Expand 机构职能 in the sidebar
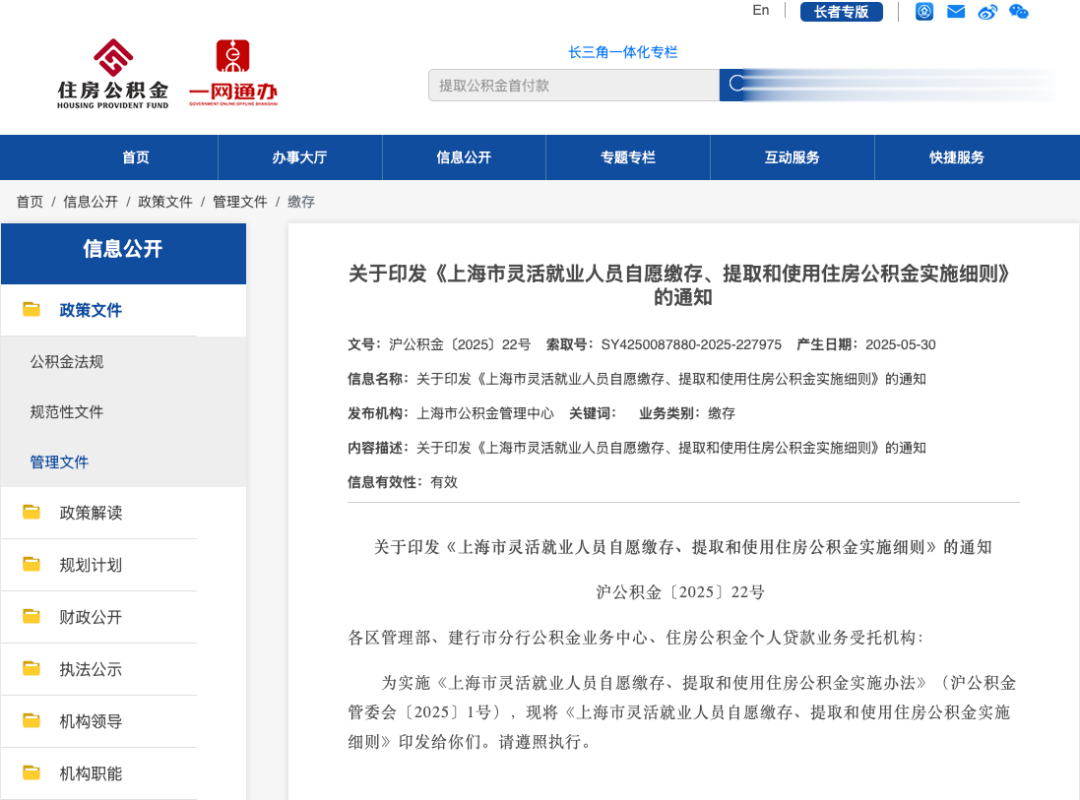Viewport: 1080px width, 800px height. (90, 774)
